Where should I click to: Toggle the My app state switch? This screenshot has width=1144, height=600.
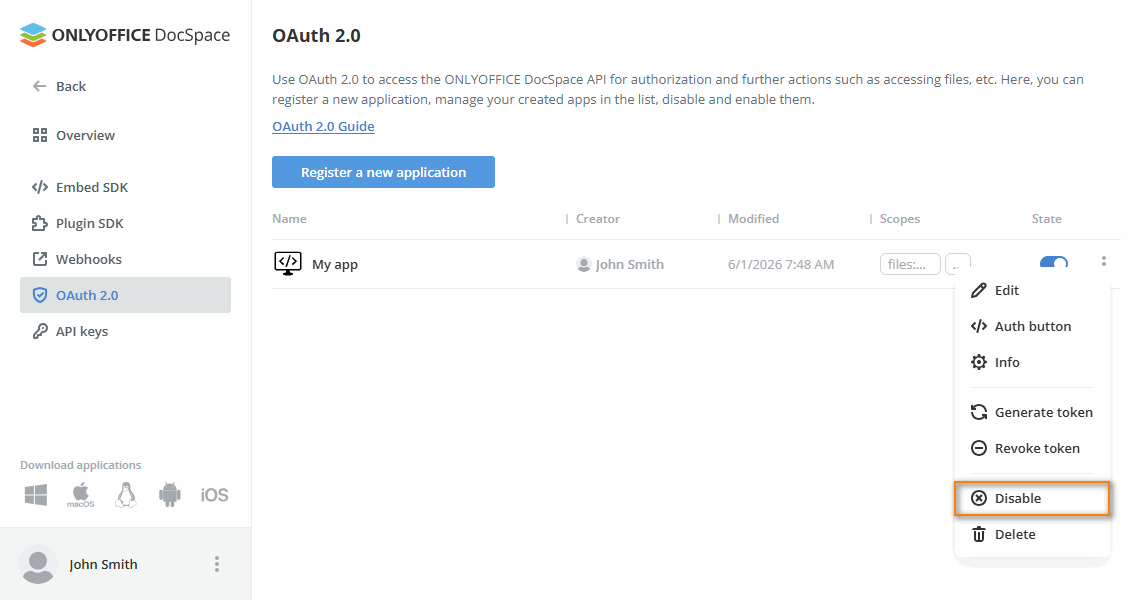point(1054,262)
